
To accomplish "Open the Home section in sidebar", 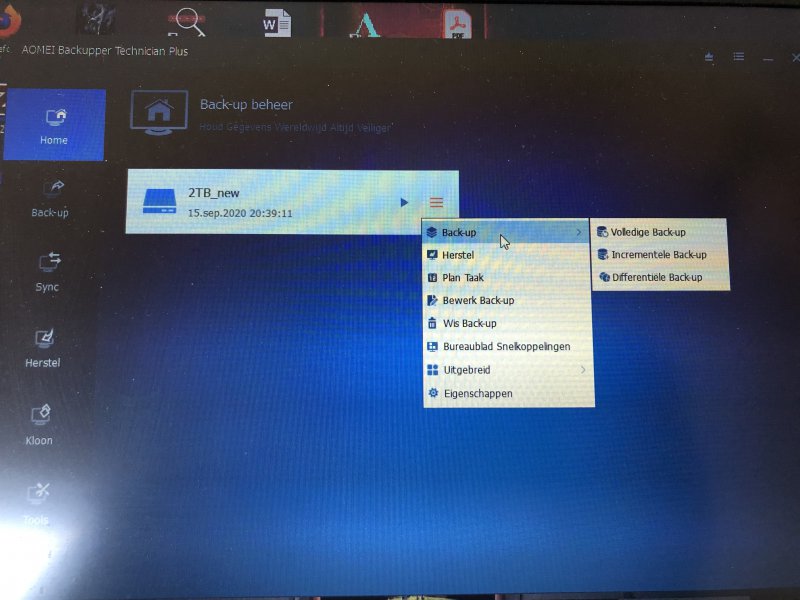I will (54, 126).
